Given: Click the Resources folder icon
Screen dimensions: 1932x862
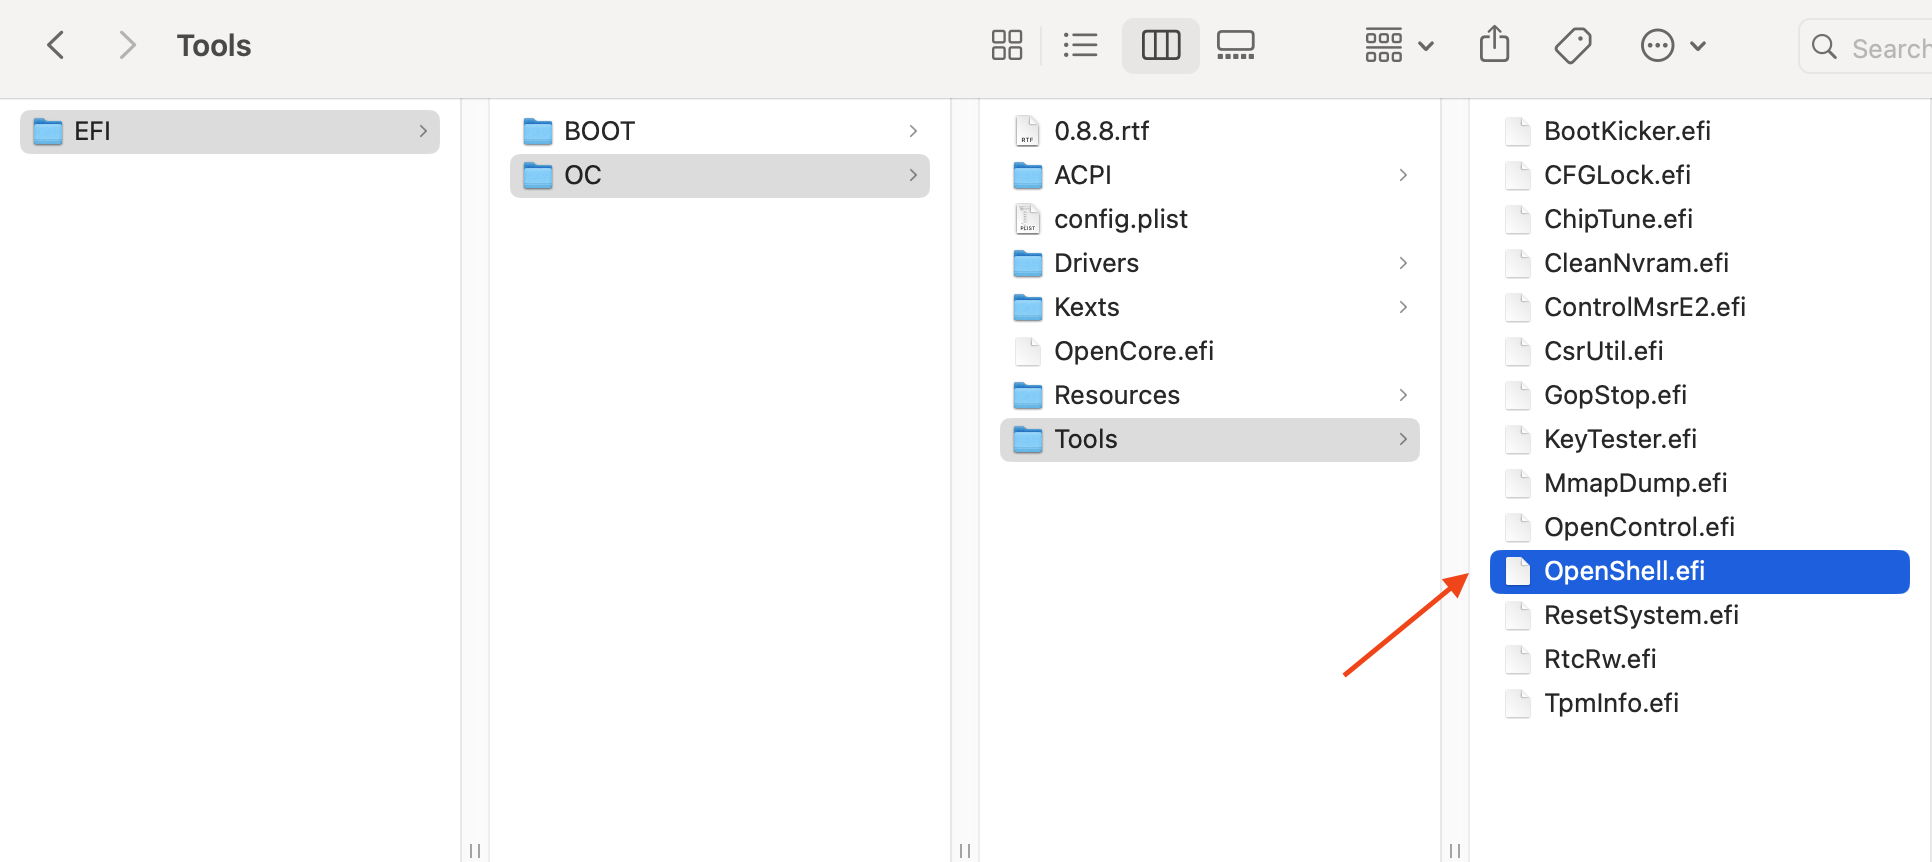Looking at the screenshot, I should click(1028, 395).
